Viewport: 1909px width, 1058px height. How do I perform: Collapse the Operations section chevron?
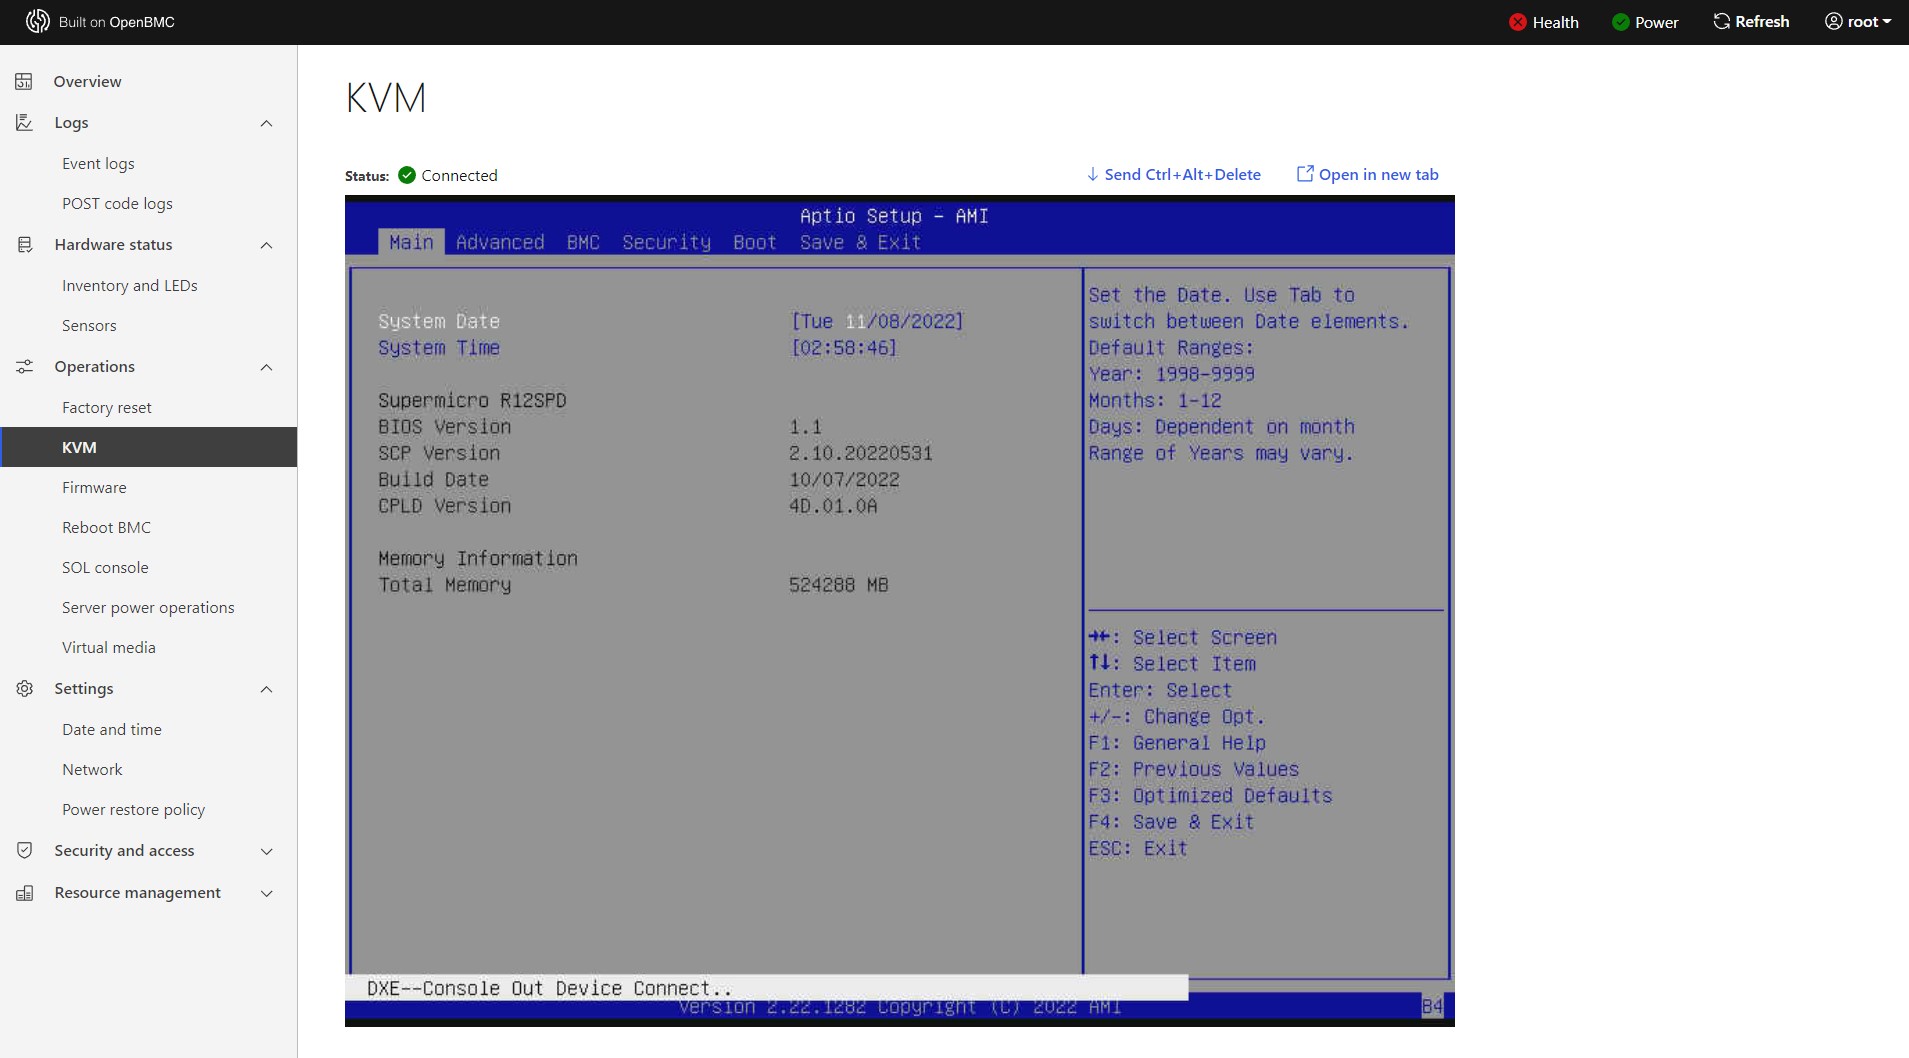coord(266,367)
